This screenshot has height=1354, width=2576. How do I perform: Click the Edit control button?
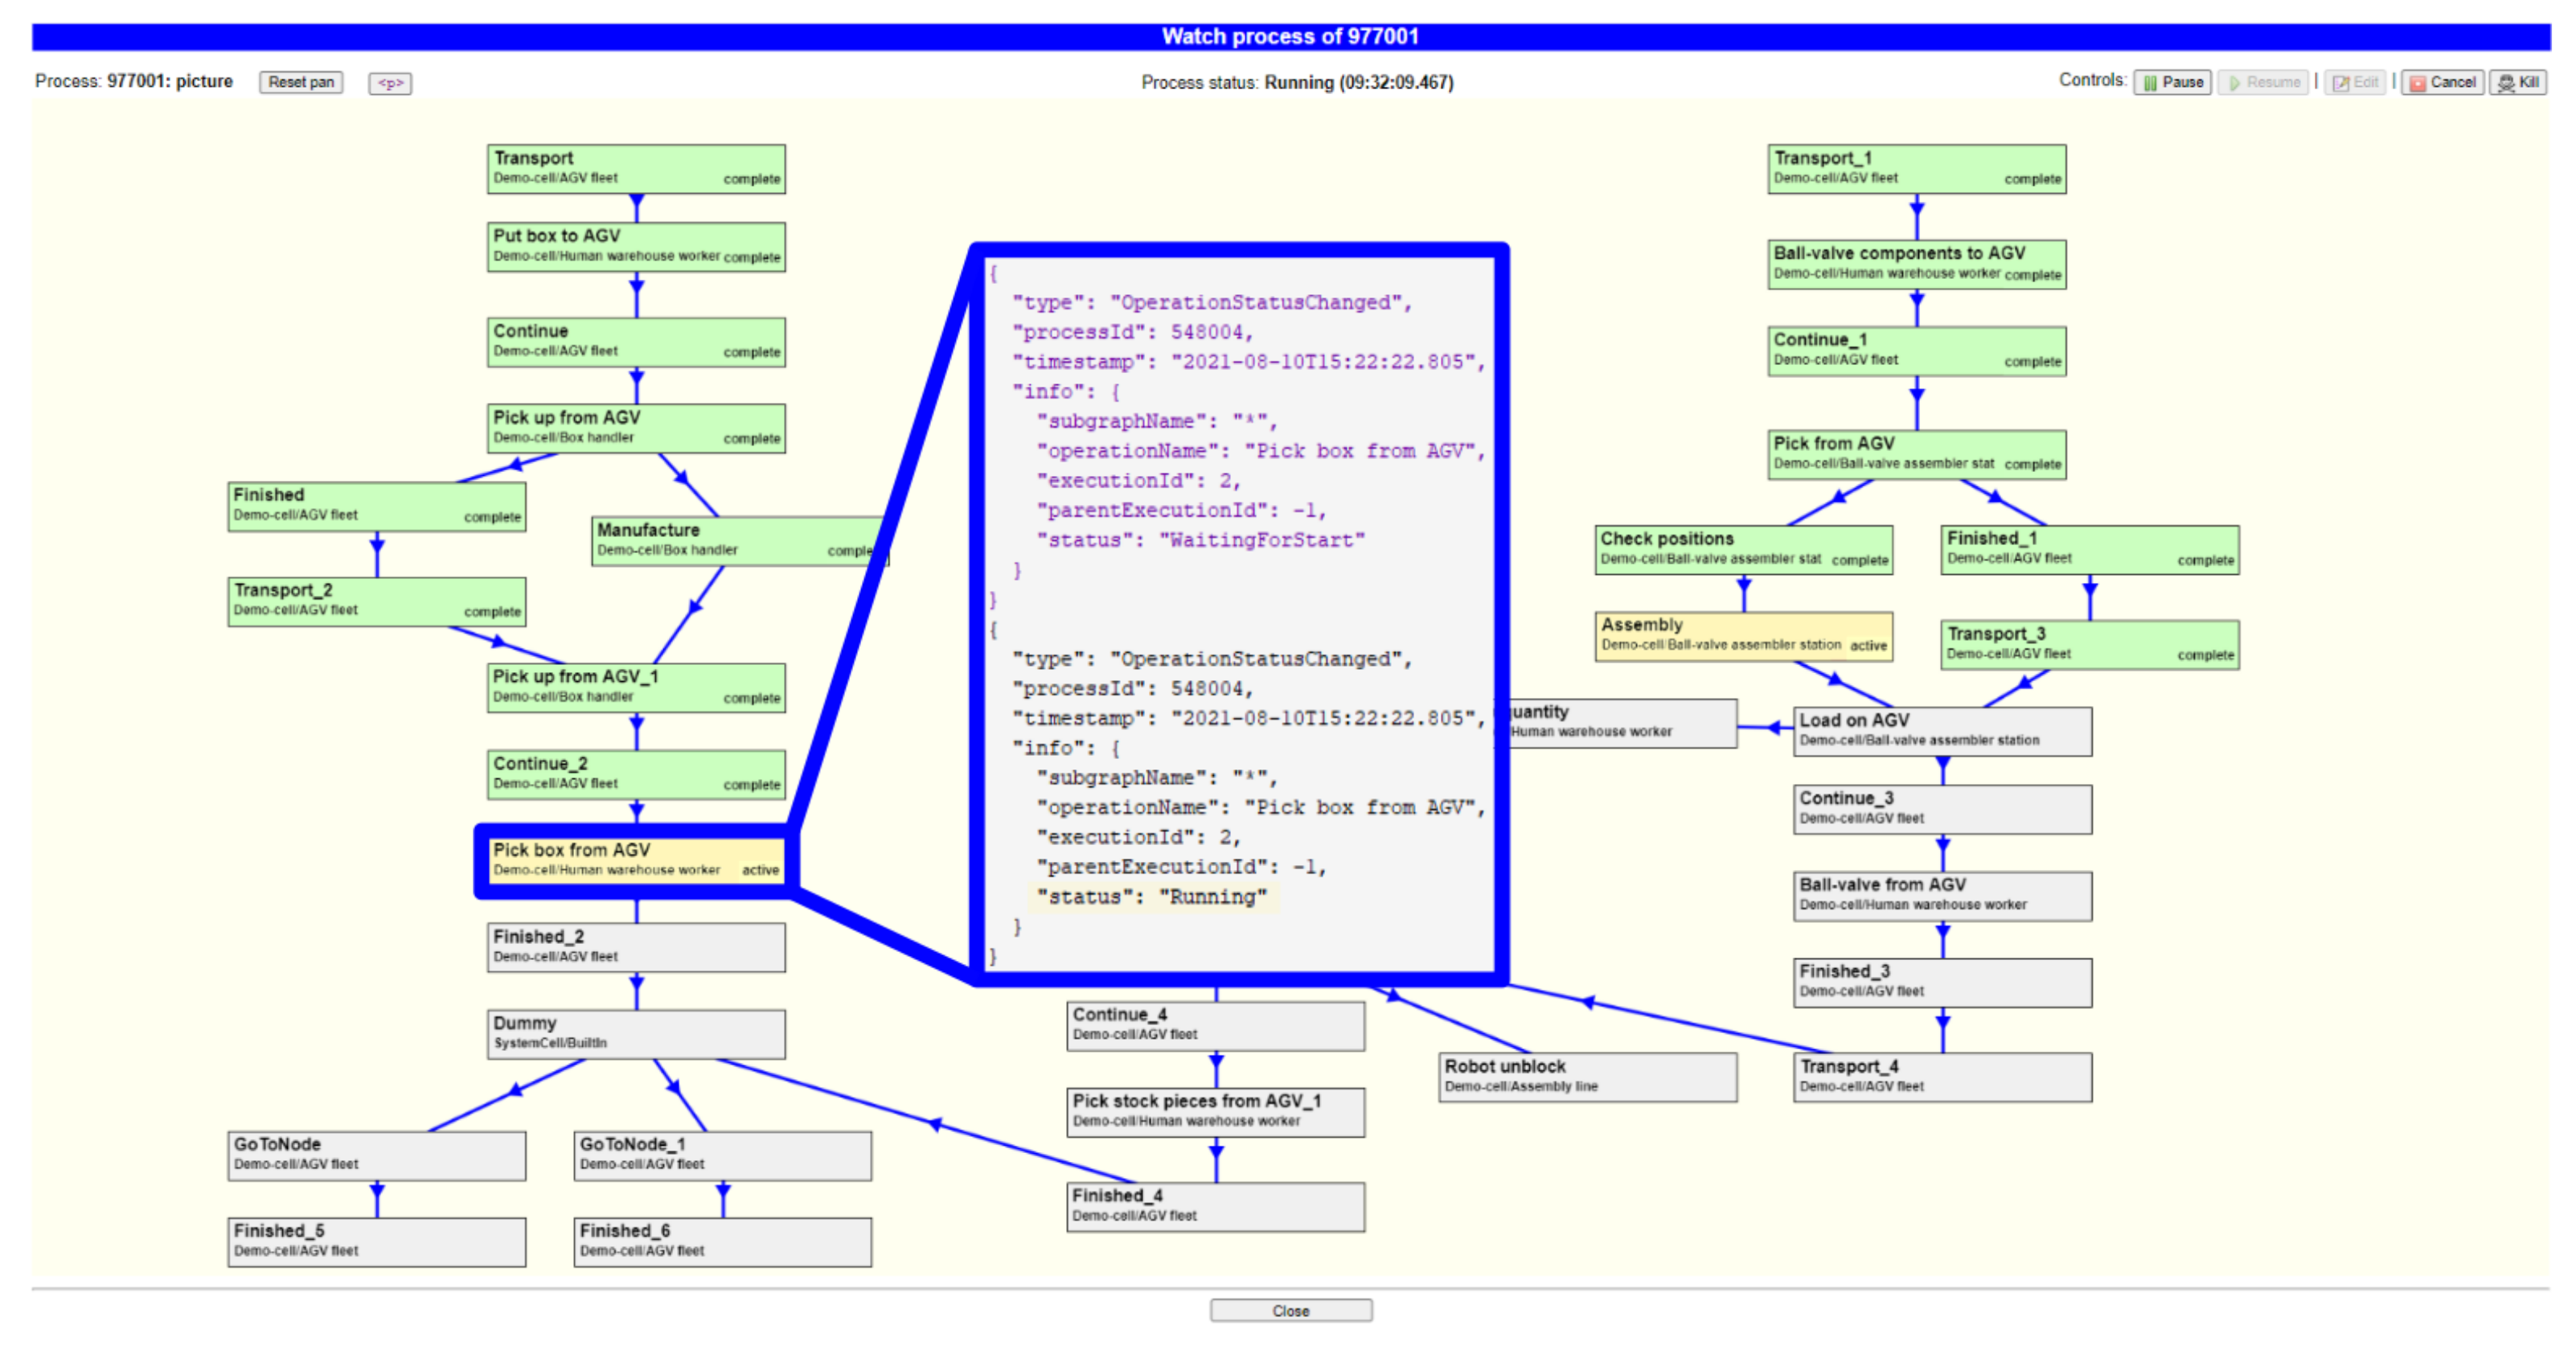pyautogui.click(x=2355, y=83)
